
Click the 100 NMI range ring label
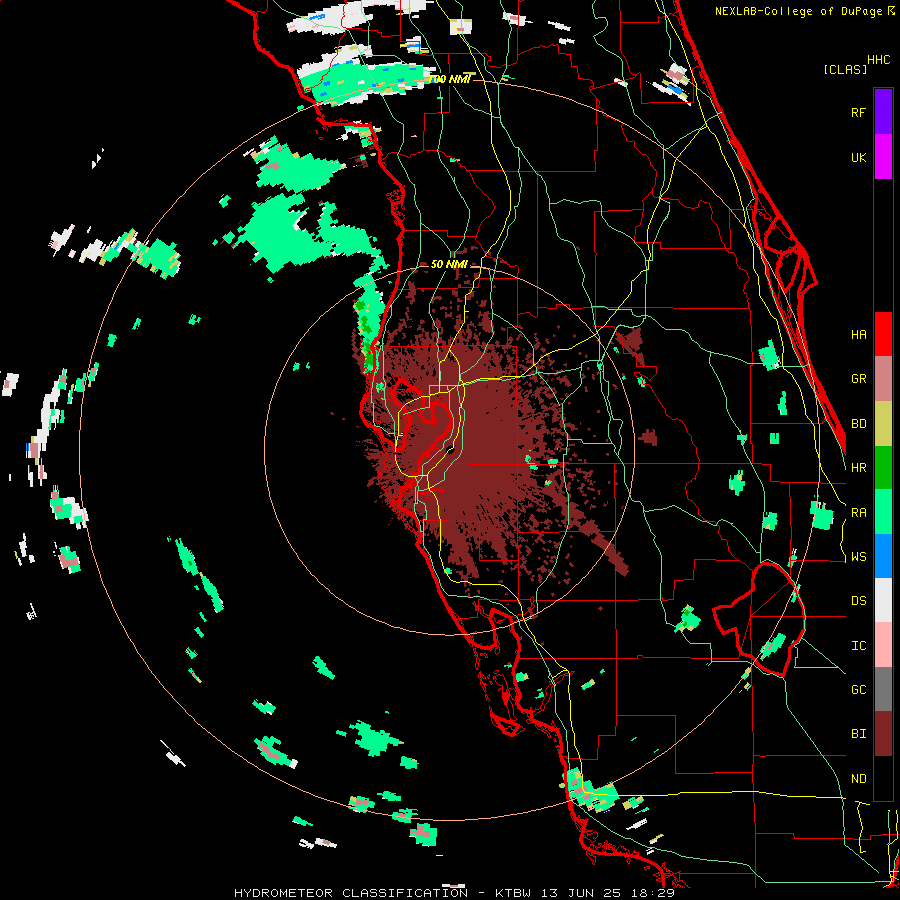(x=449, y=79)
